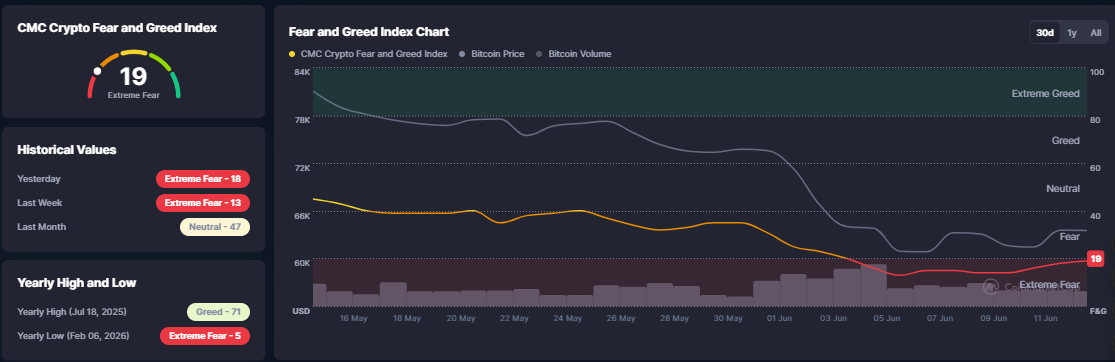Click the Neutral zone label on chart
The height and width of the screenshot is (362, 1115).
click(1063, 188)
